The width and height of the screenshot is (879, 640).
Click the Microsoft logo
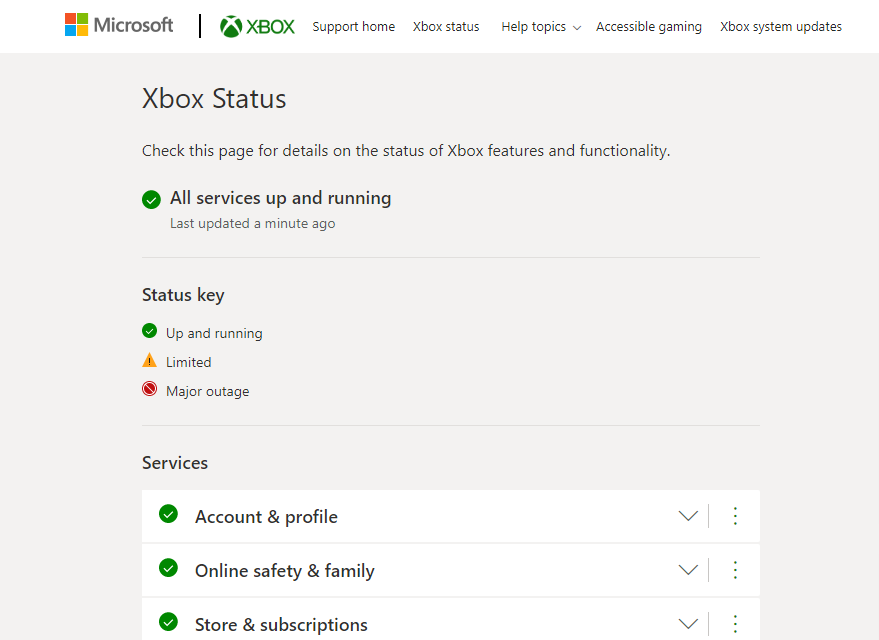(118, 24)
